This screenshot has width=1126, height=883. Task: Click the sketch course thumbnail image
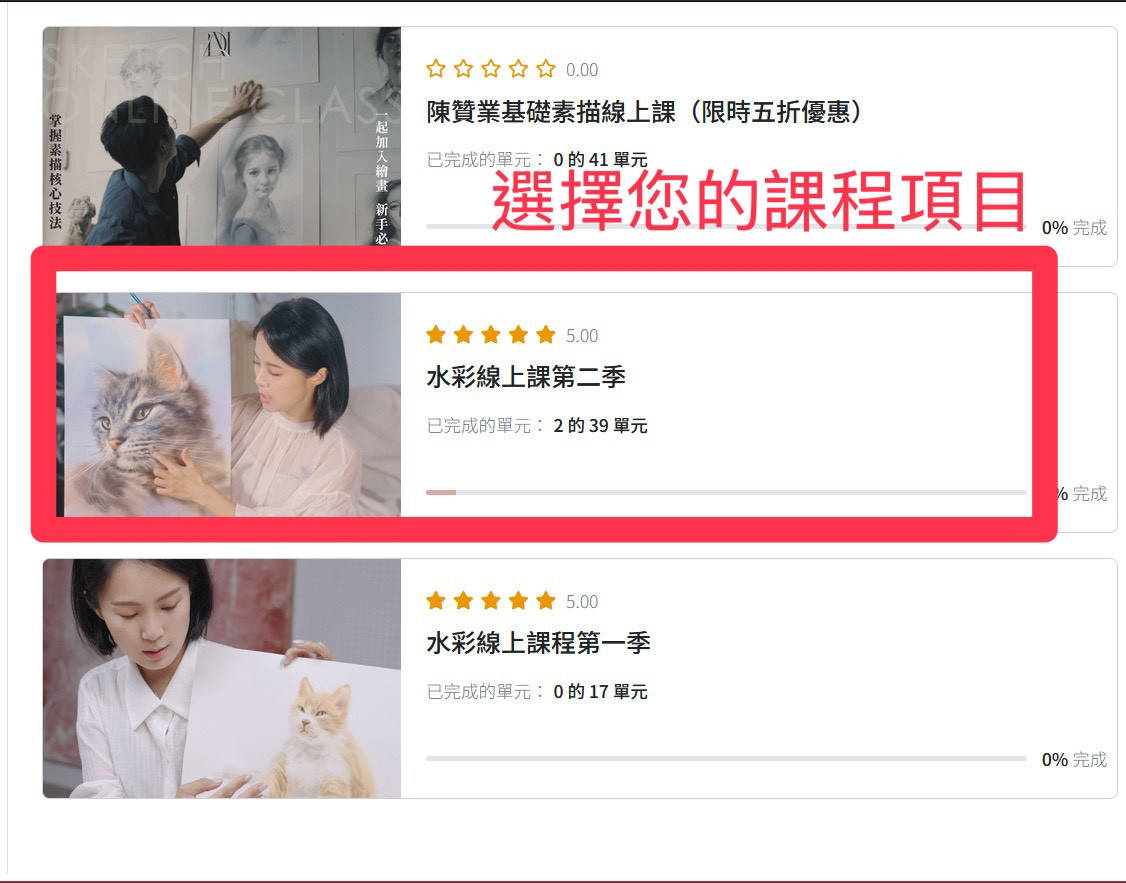coord(222,136)
